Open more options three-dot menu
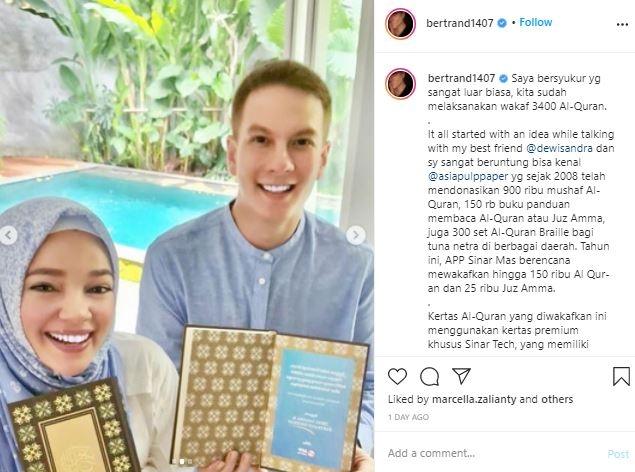Image resolution: width=635 pixels, height=472 pixels. (x=622, y=25)
